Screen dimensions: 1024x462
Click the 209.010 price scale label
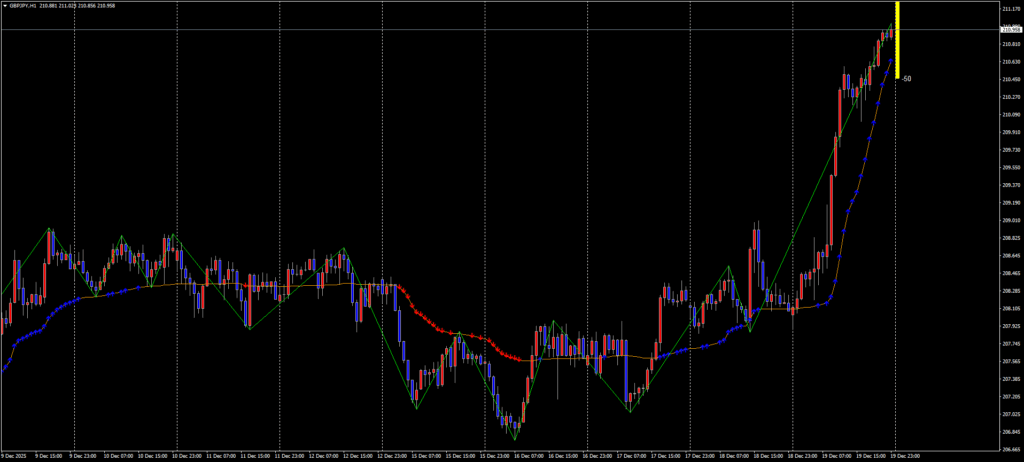(x=1011, y=221)
